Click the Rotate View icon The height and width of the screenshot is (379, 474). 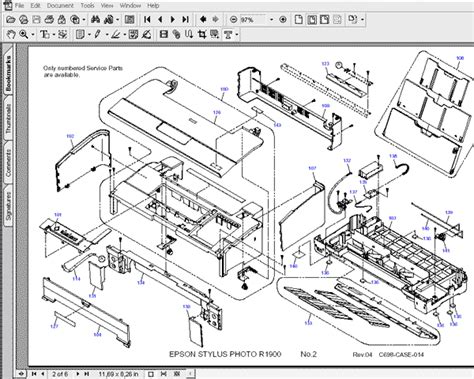pyautogui.click(x=353, y=20)
